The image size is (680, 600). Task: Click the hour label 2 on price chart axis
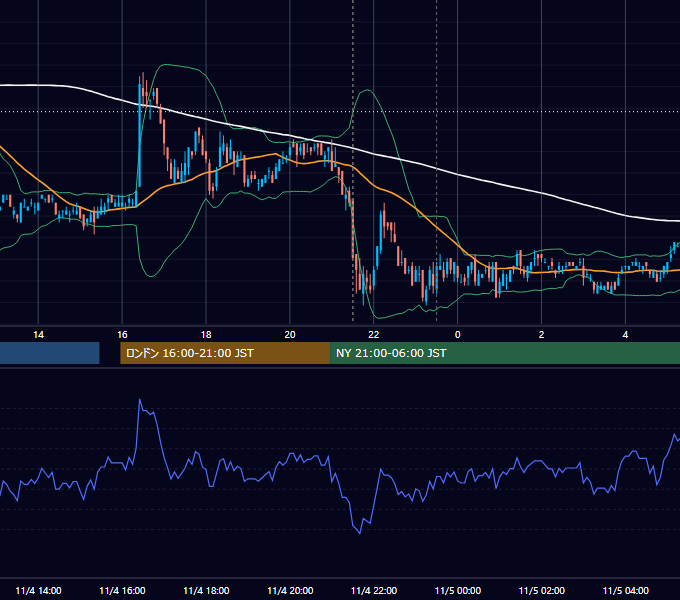(541, 335)
